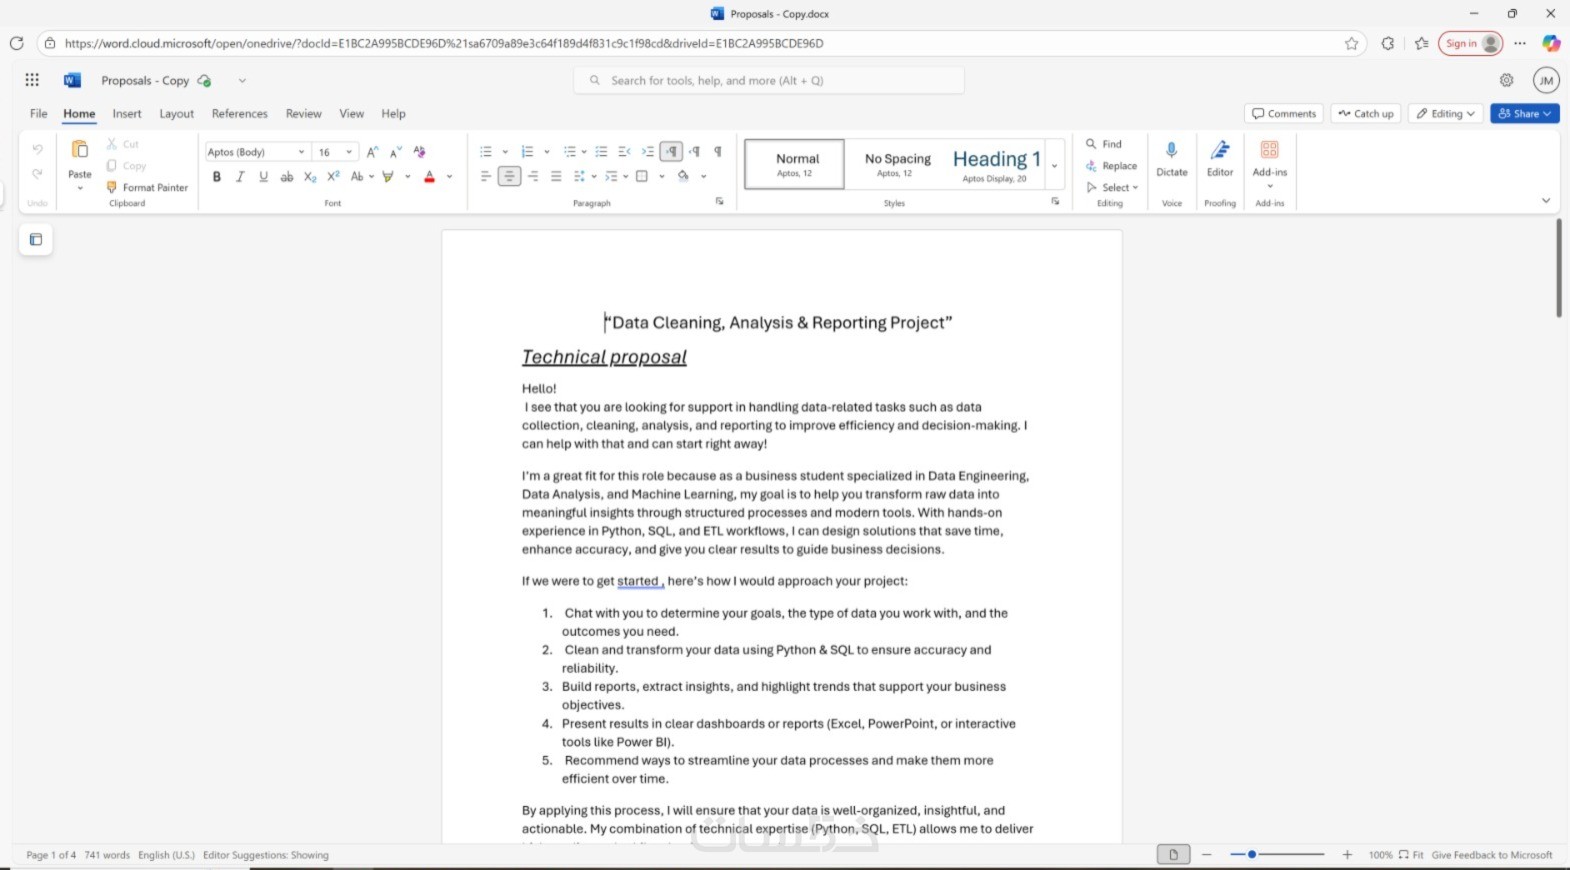Clear all text formatting
This screenshot has height=870, width=1570.
(419, 152)
